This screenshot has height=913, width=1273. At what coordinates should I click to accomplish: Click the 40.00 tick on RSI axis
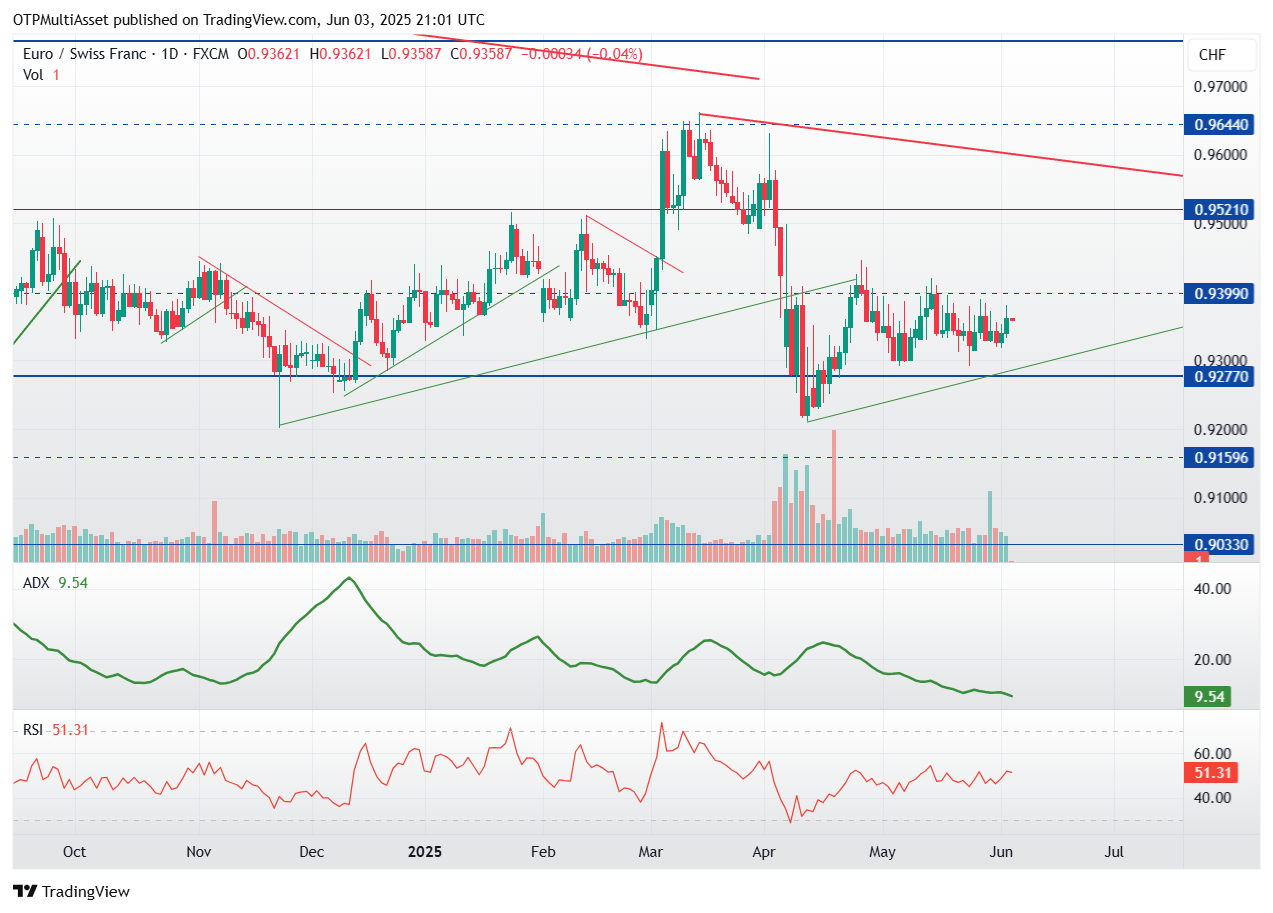1212,797
